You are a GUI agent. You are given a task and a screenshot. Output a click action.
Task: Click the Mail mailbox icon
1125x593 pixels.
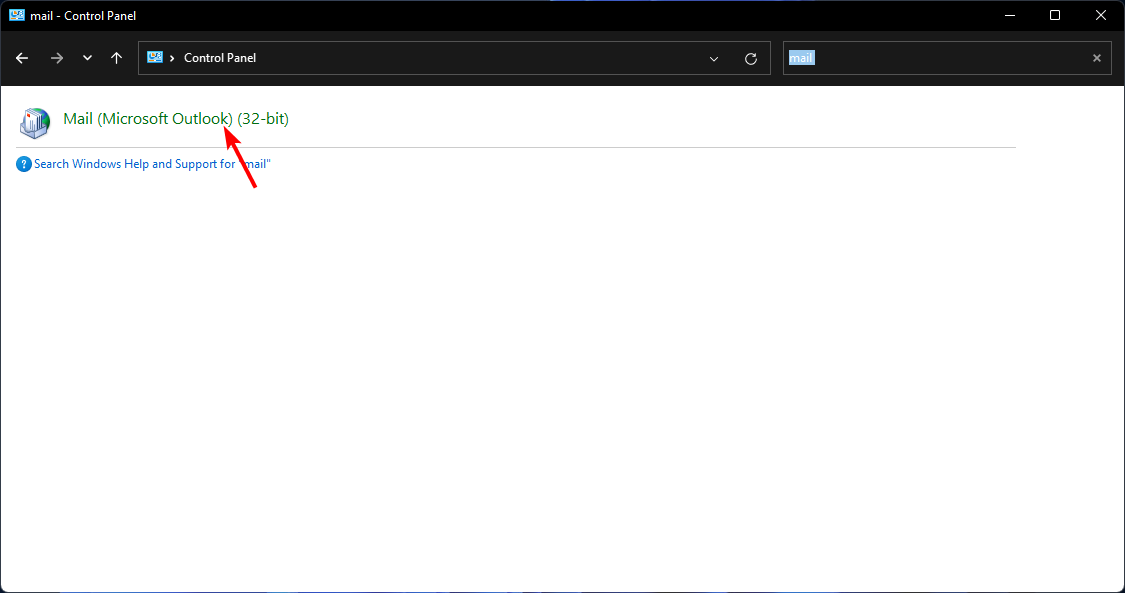tap(34, 123)
